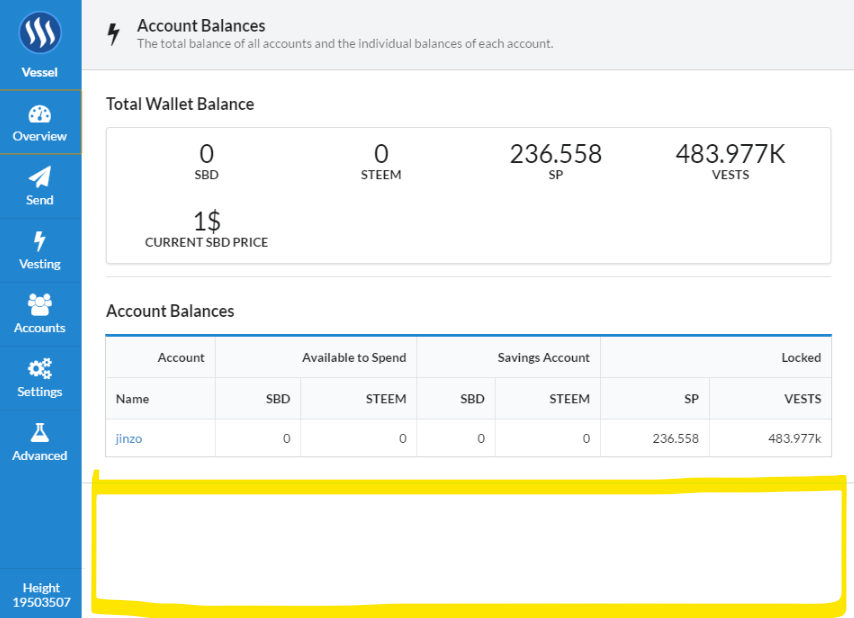Screen dimensions: 854x618
Task: Click the total 236.558 SP figure
Action: pos(556,154)
